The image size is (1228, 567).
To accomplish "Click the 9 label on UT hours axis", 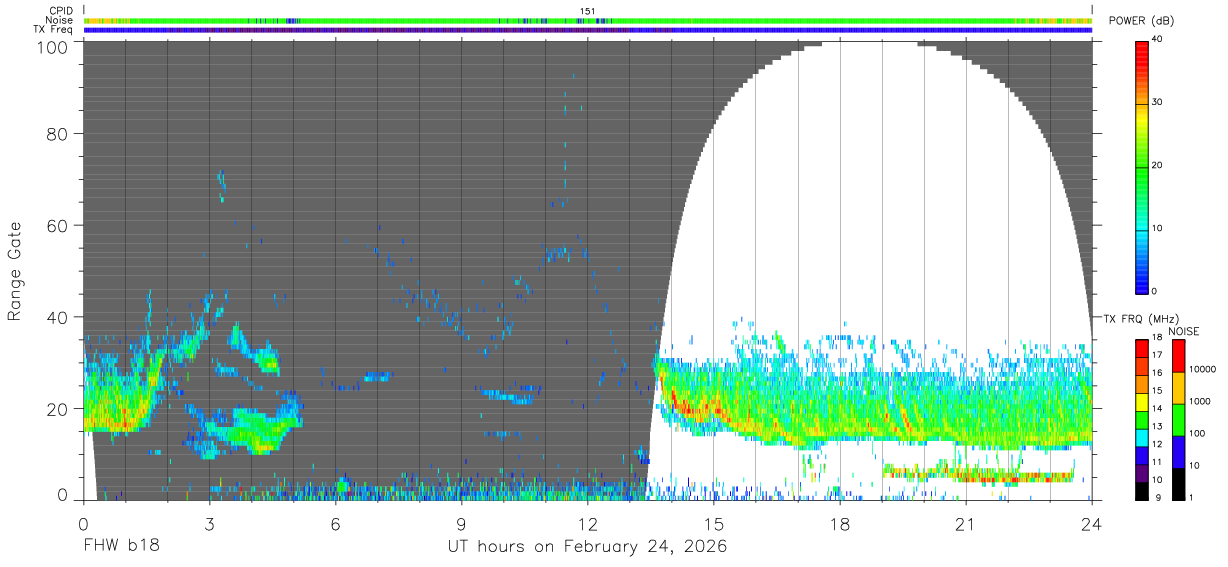I will (x=461, y=523).
